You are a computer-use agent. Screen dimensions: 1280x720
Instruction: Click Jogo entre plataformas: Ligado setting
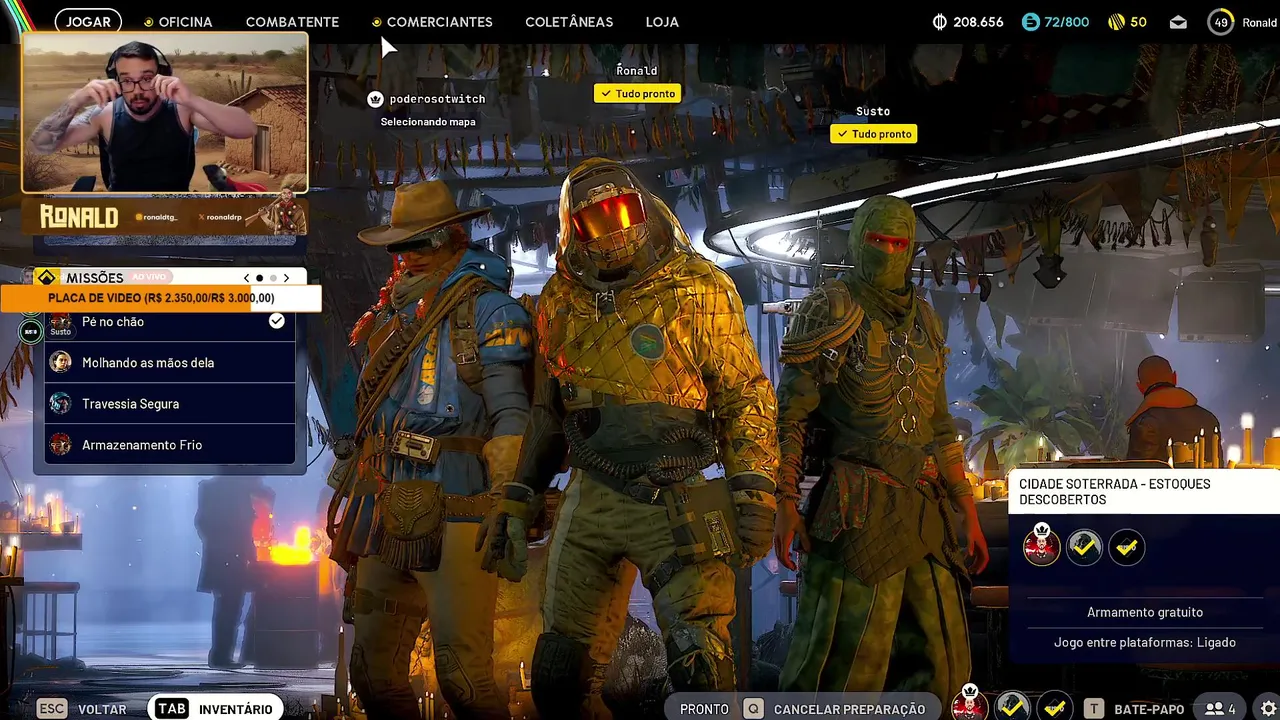[1145, 642]
